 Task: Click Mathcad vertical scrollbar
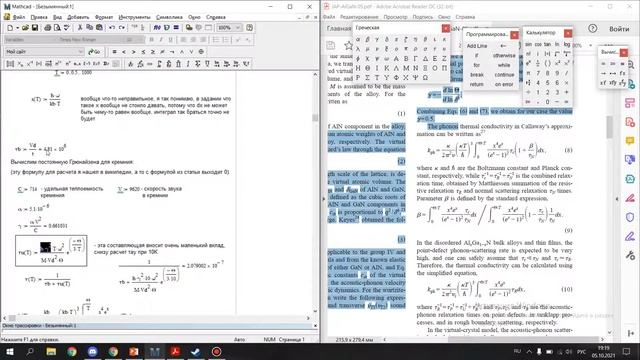[x=315, y=118]
